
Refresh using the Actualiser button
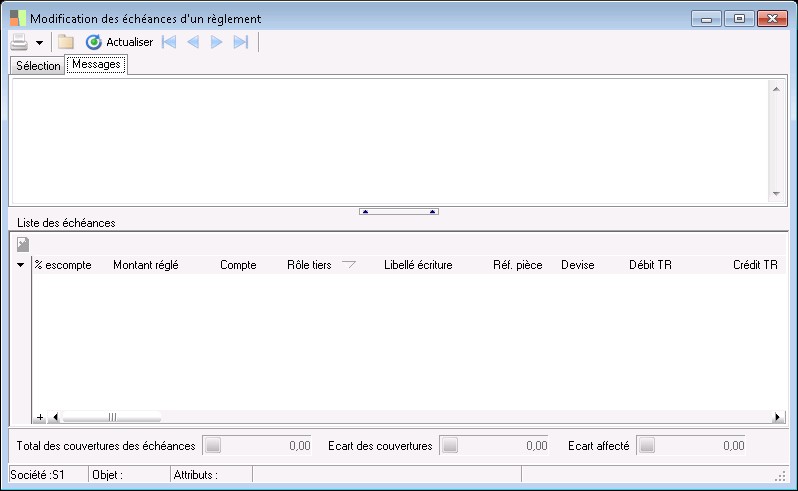tap(119, 42)
